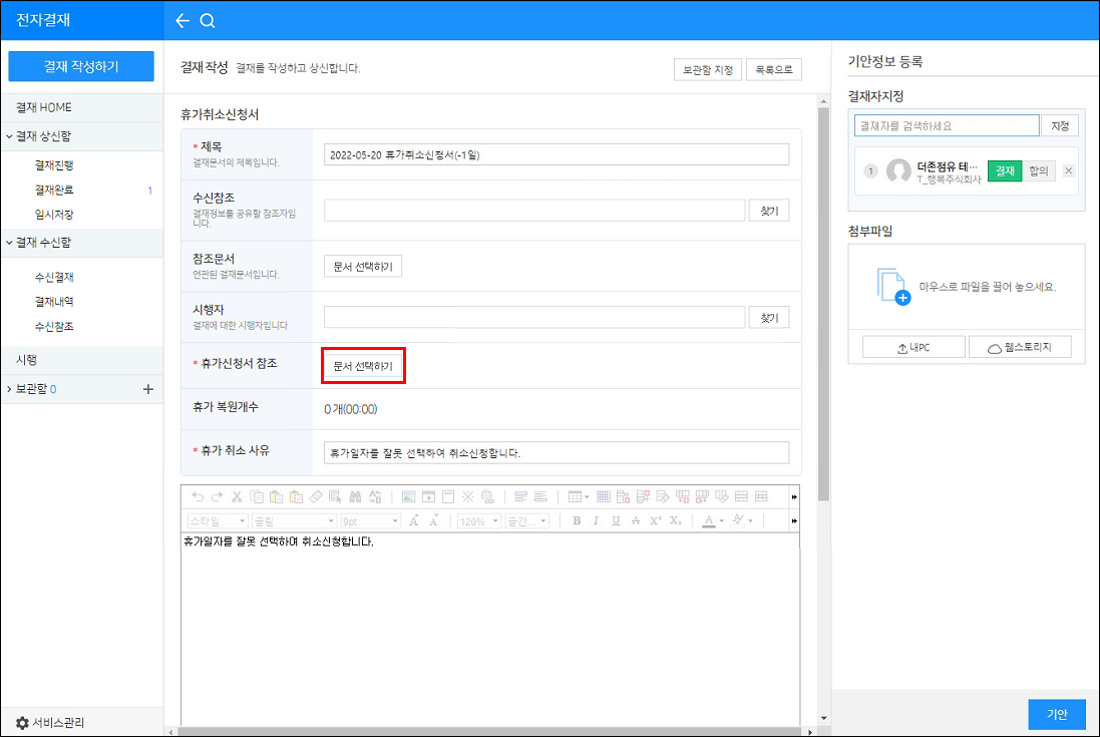1100x737 pixels.
Task: Remove the approver with X button
Action: [1068, 171]
